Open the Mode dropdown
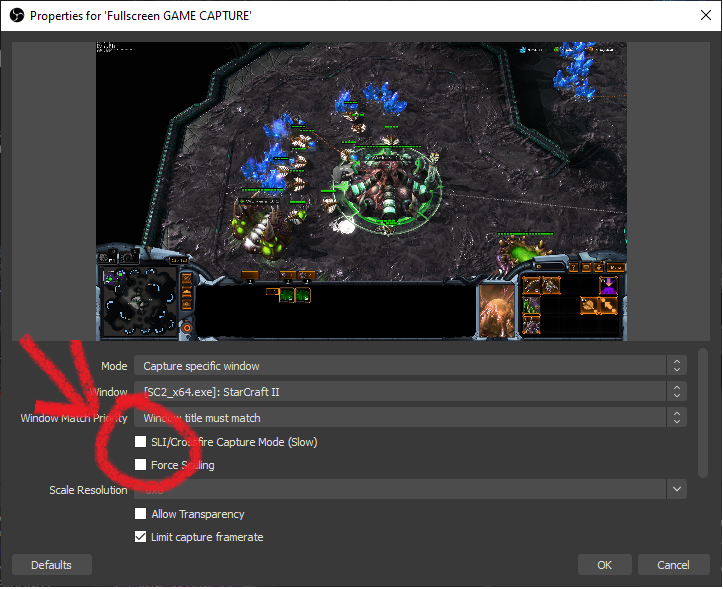 (x=410, y=366)
